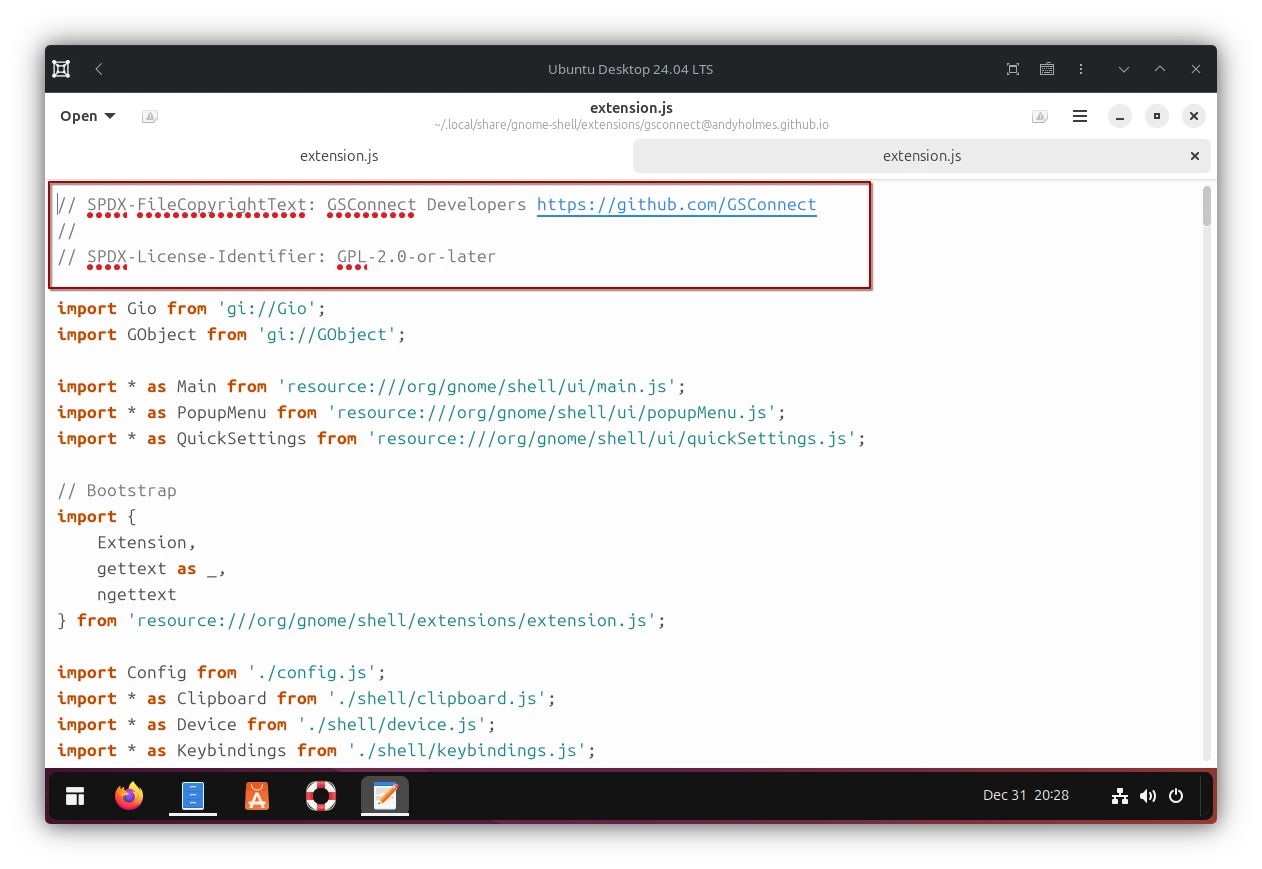Follow the GSConnect GitHub link in the code
Viewport: 1262px width, 869px height.
[x=676, y=204]
